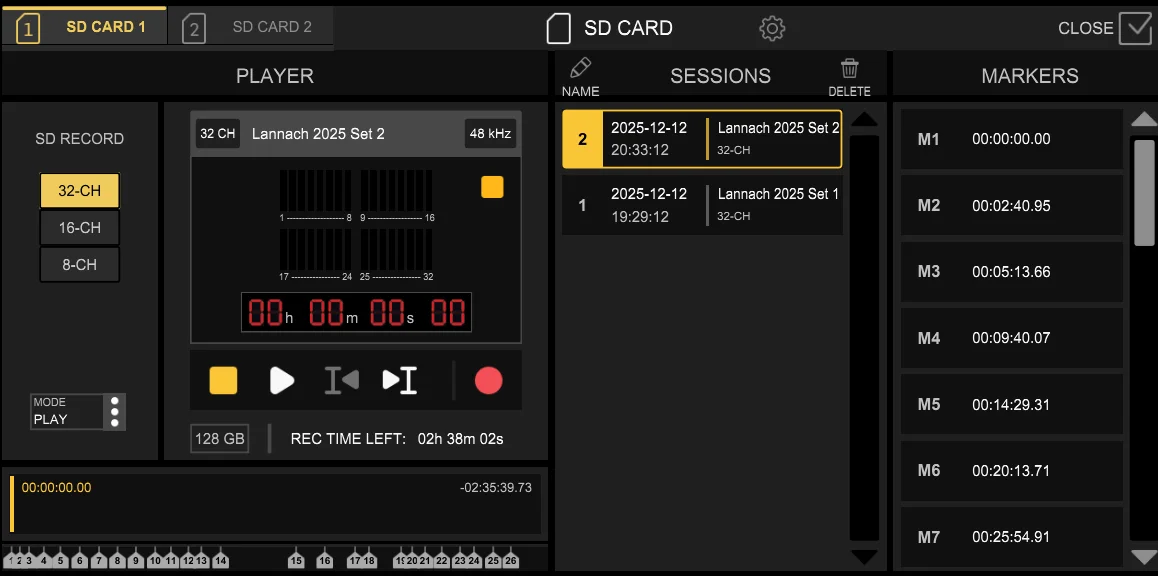Close the SD card screen
This screenshot has width=1158, height=576.
(1104, 28)
